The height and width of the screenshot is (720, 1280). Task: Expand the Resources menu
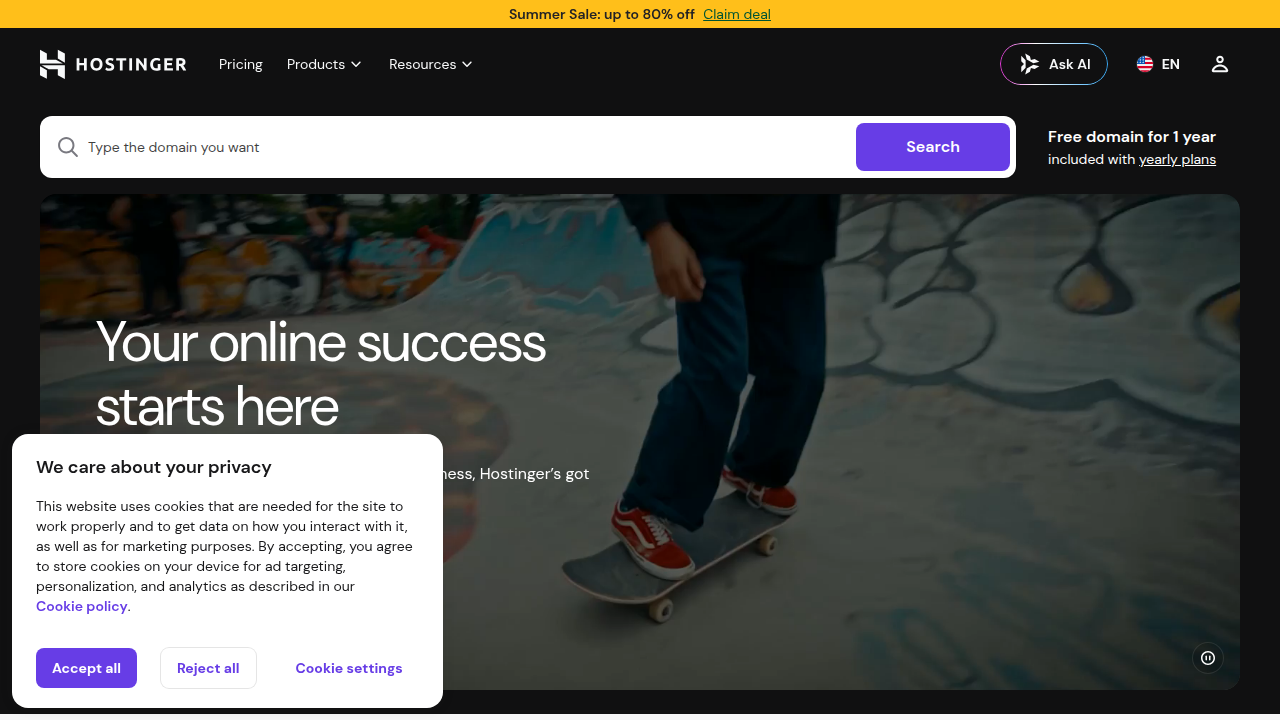431,64
